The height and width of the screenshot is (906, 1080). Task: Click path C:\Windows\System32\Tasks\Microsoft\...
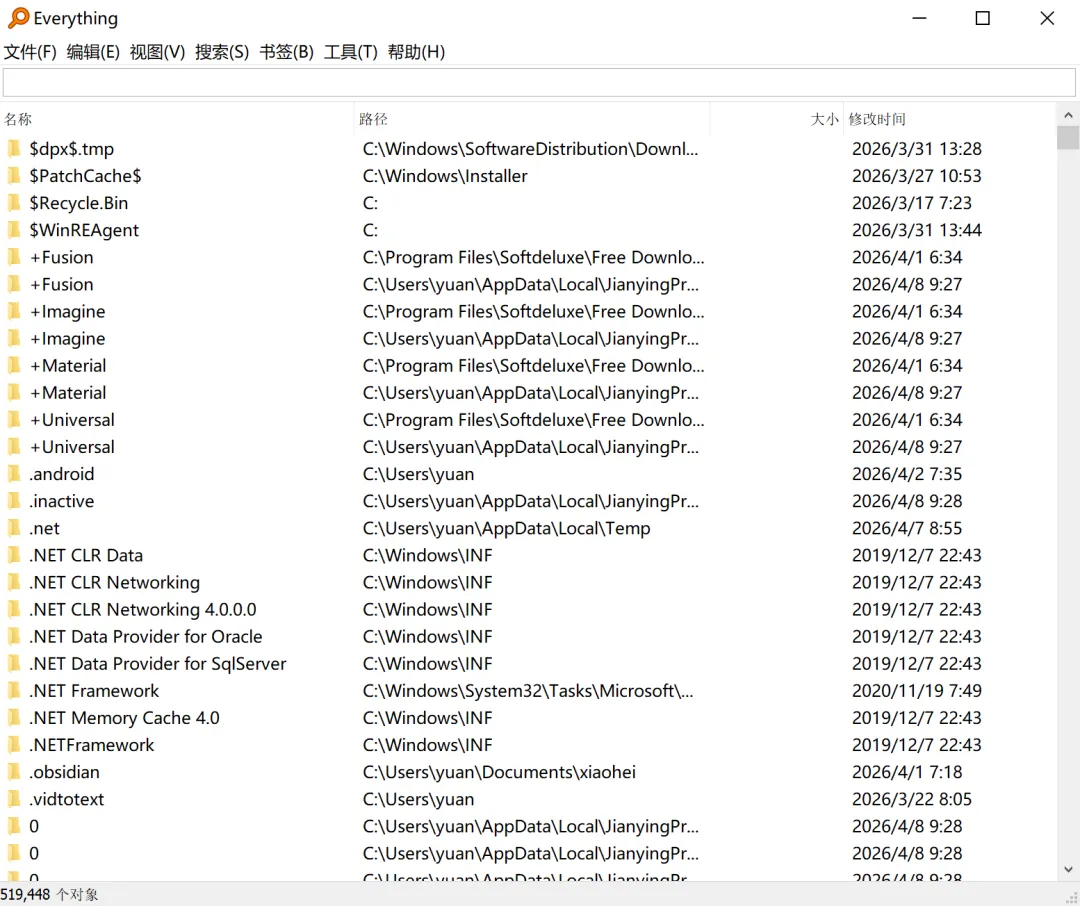coord(528,691)
